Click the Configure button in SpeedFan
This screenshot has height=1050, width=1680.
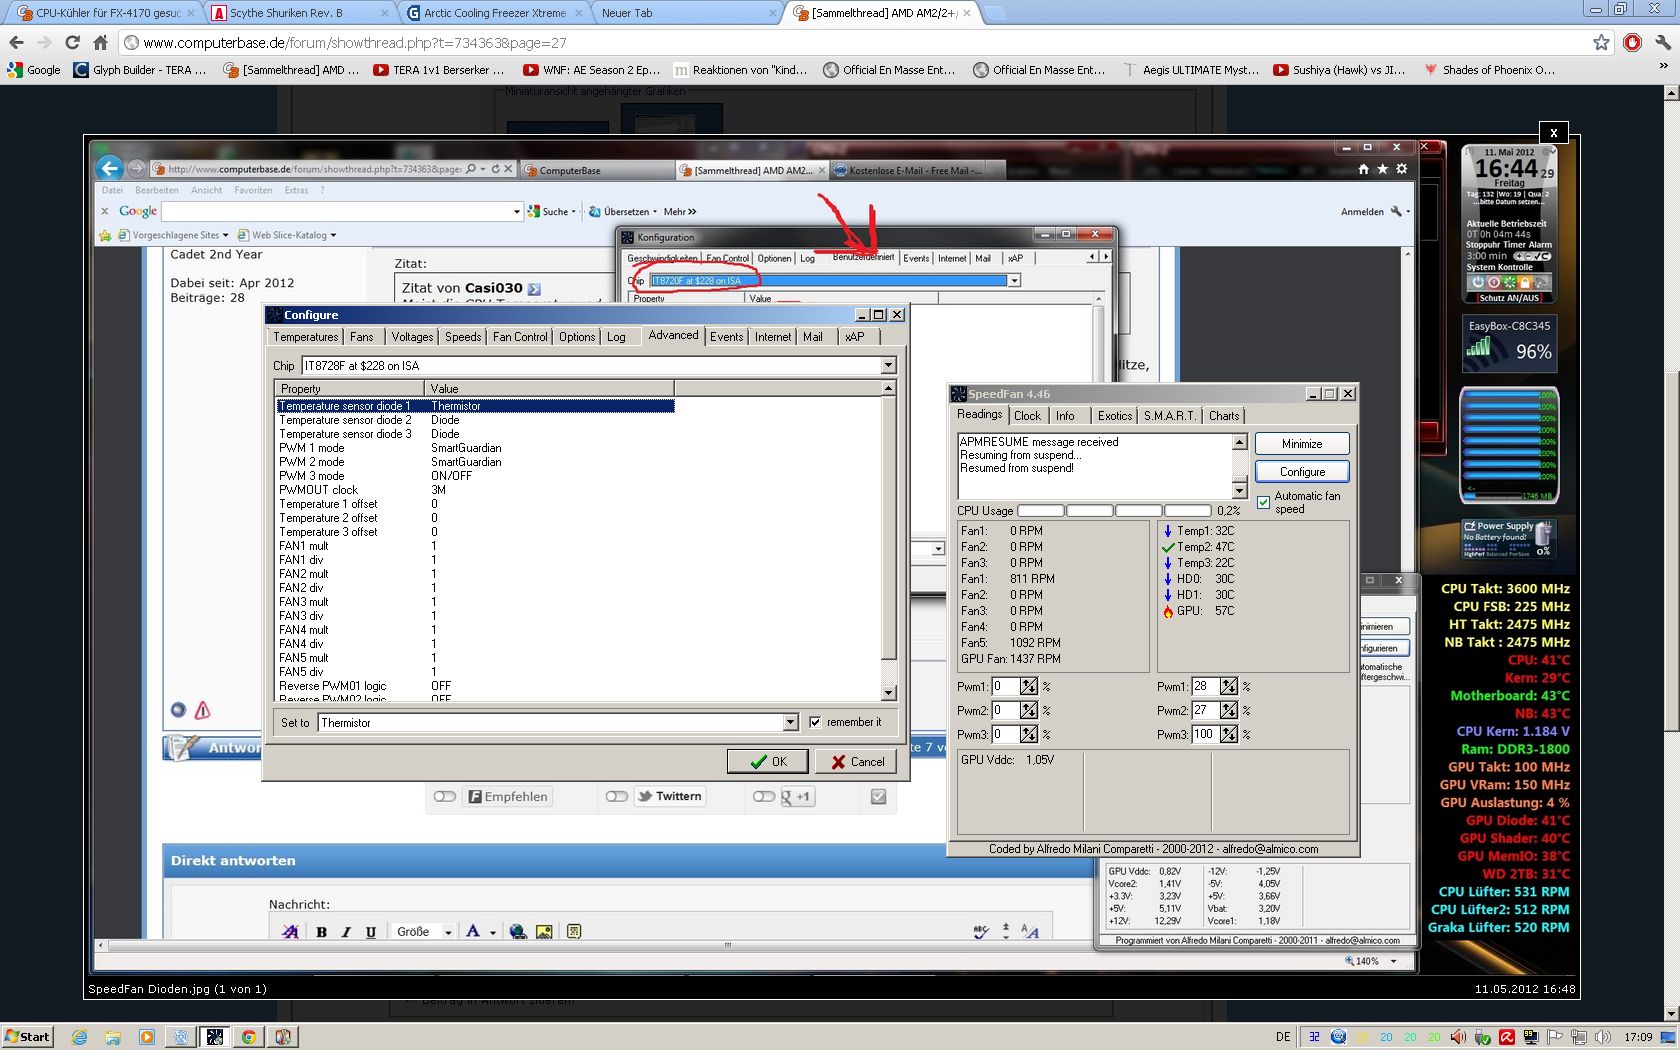(1302, 472)
